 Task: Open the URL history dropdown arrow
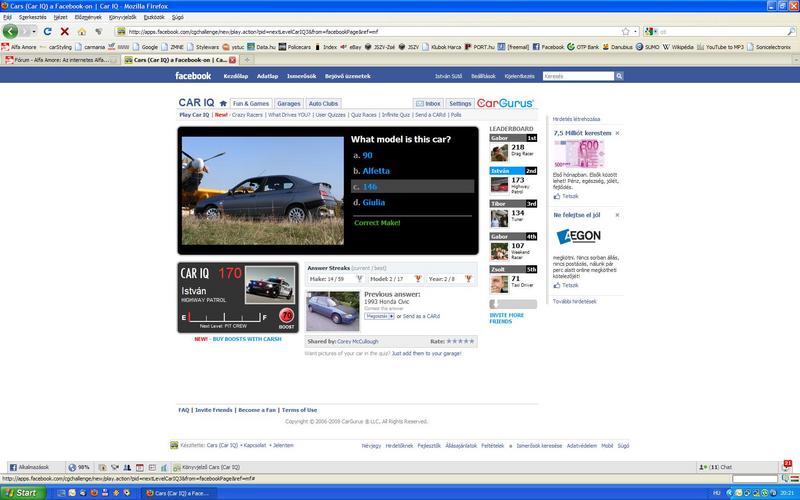(635, 32)
